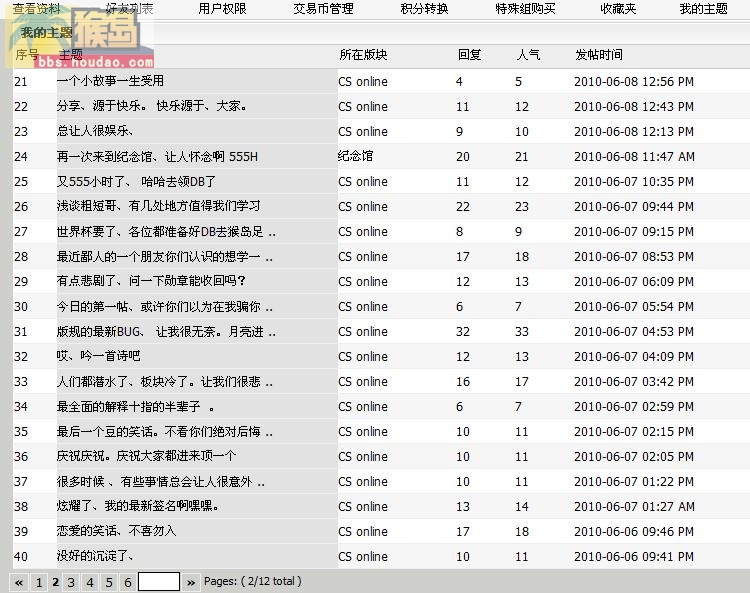750x593 pixels.
Task: Click CS online board in row 40
Action: coord(363,557)
